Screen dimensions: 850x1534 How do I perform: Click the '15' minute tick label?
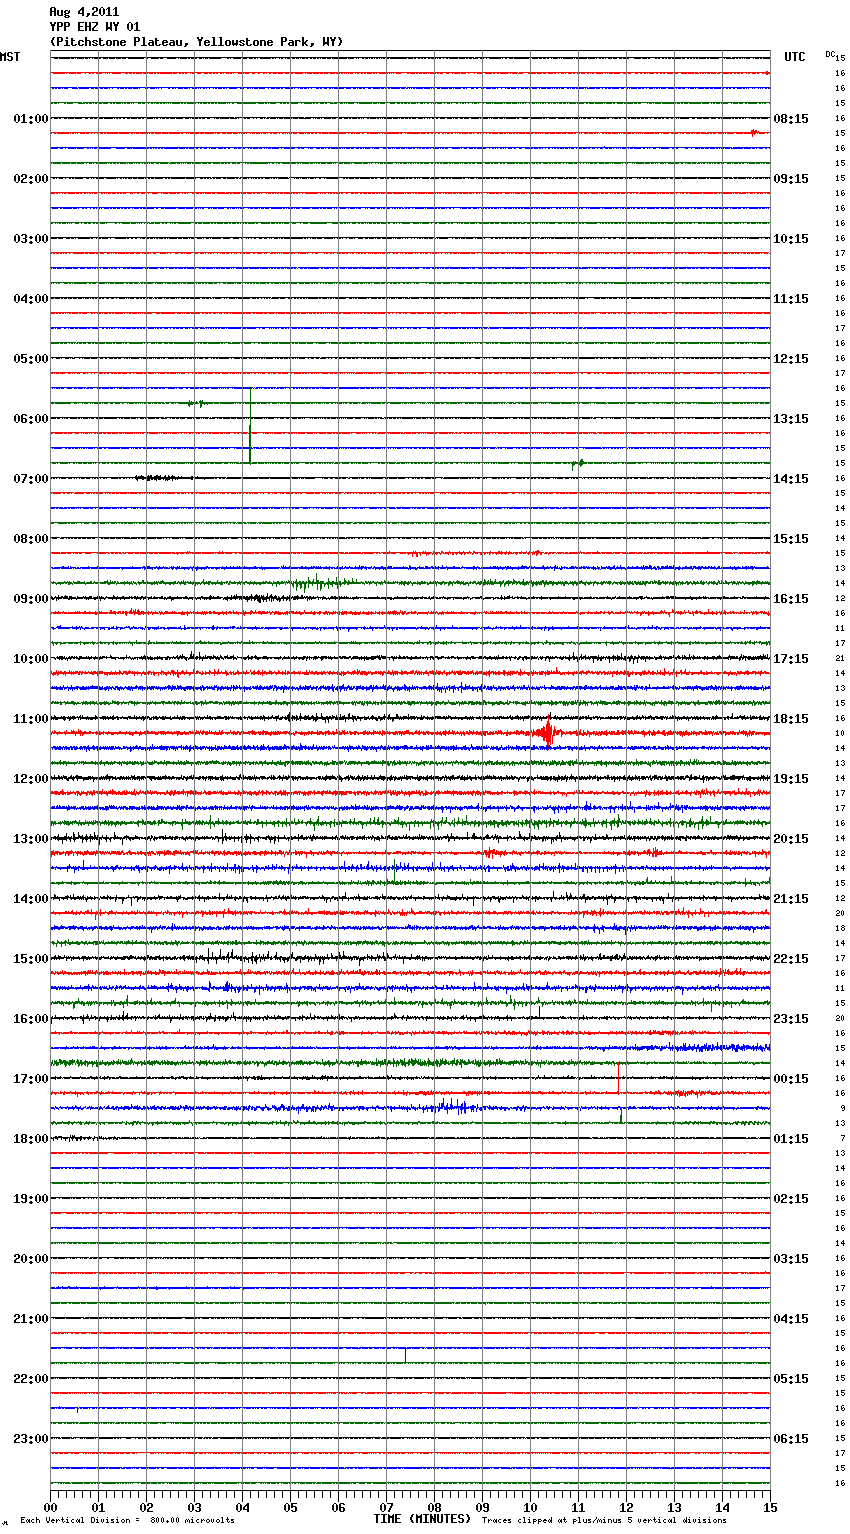click(x=770, y=1507)
